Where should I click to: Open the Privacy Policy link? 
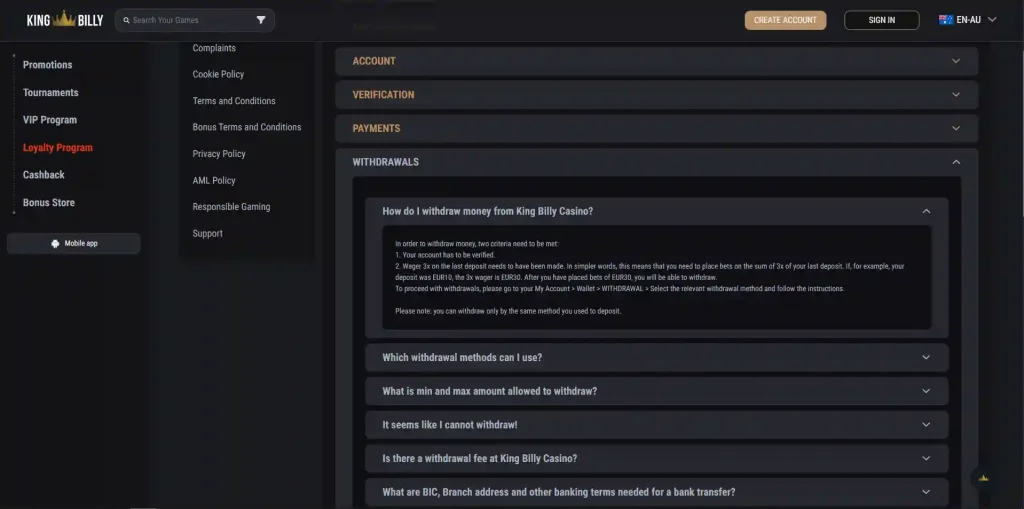tap(219, 154)
